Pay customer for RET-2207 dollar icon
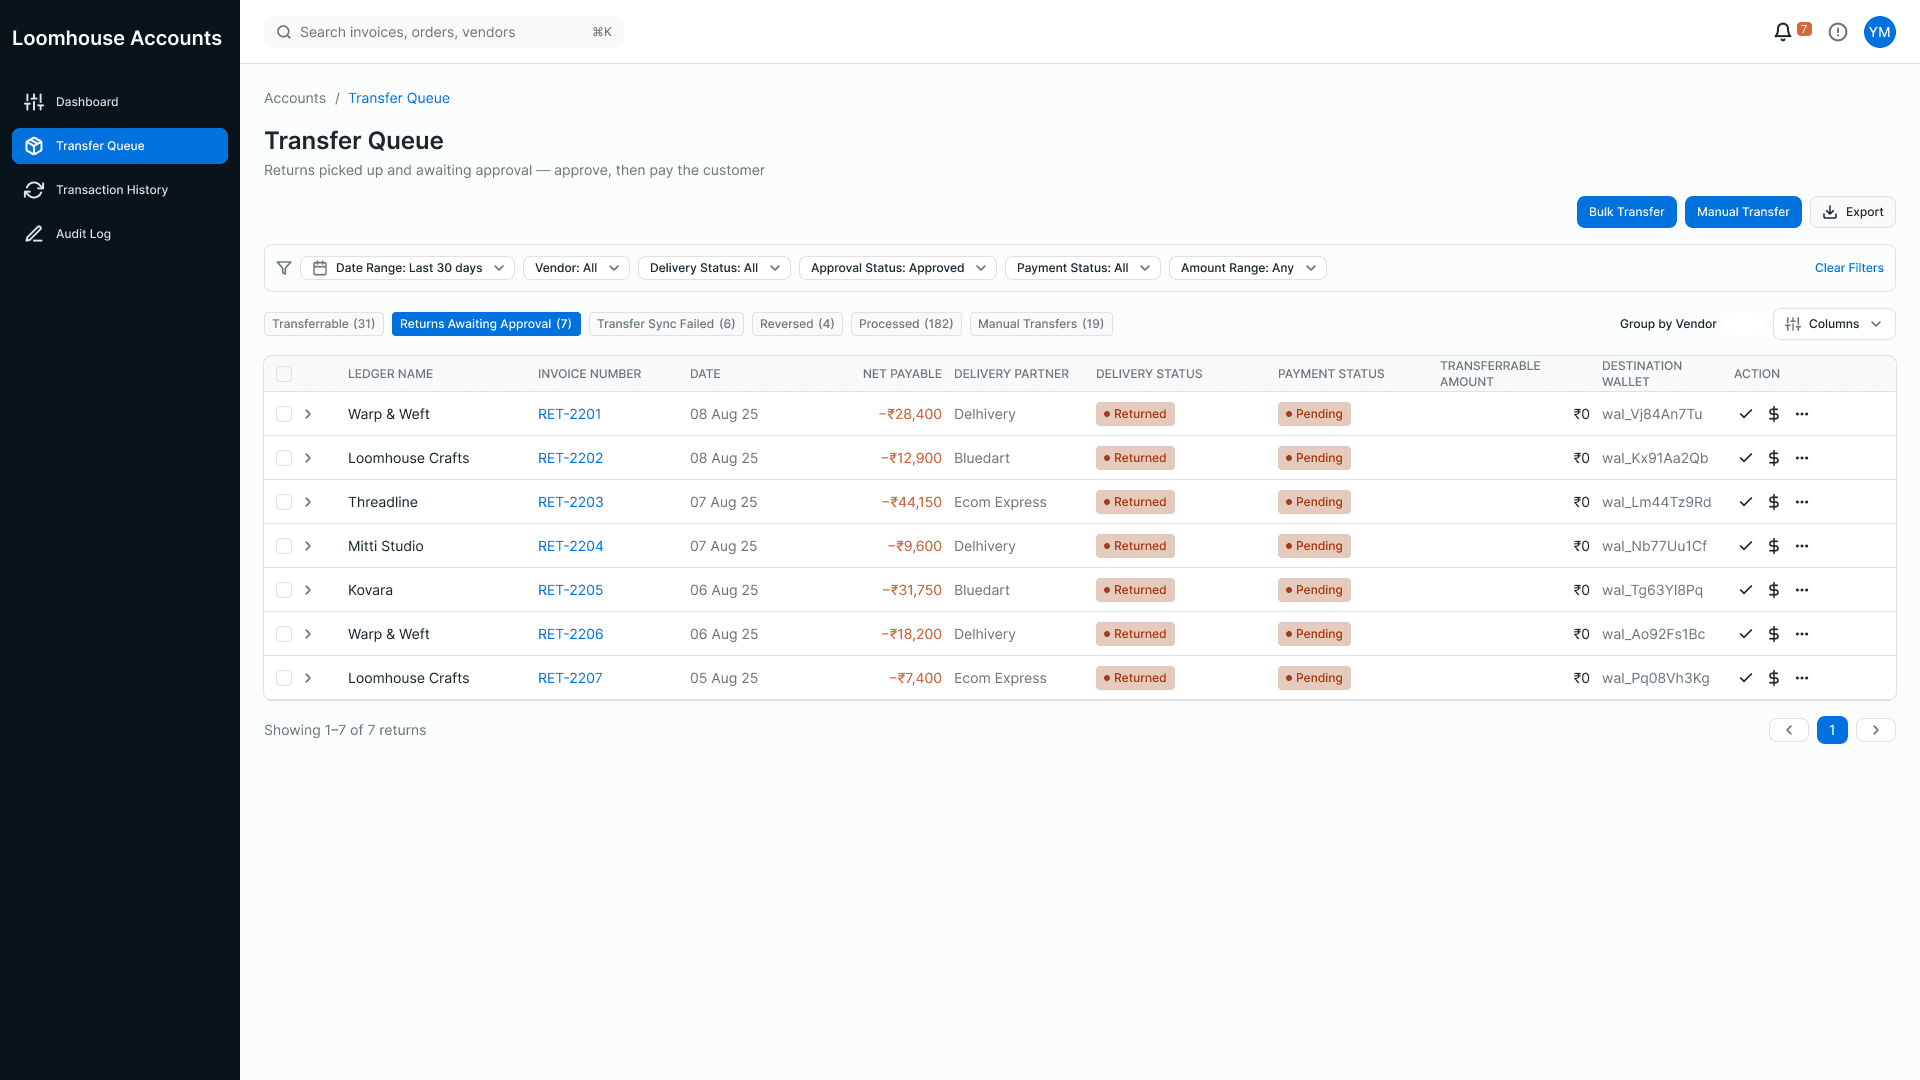This screenshot has height=1080, width=1920. (x=1774, y=678)
